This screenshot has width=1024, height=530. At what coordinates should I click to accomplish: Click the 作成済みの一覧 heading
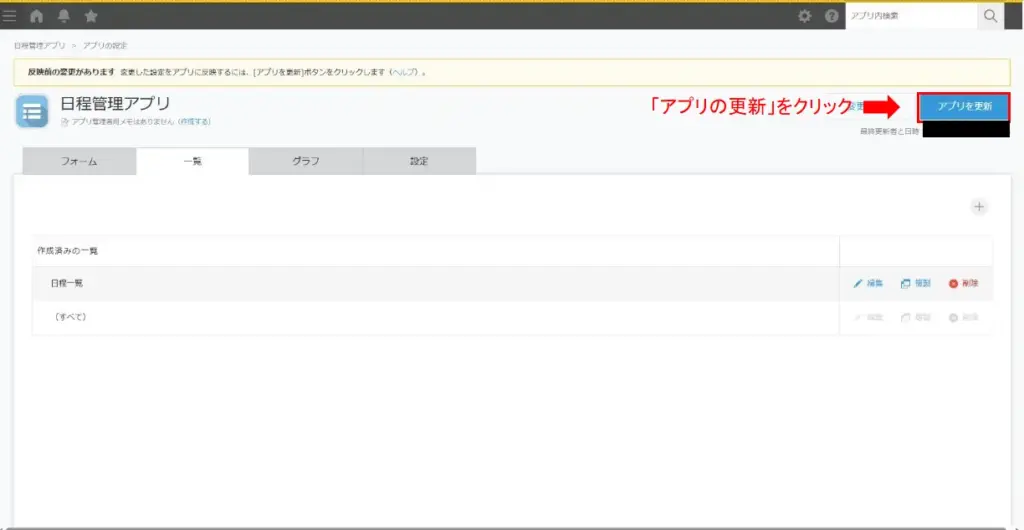coord(68,251)
